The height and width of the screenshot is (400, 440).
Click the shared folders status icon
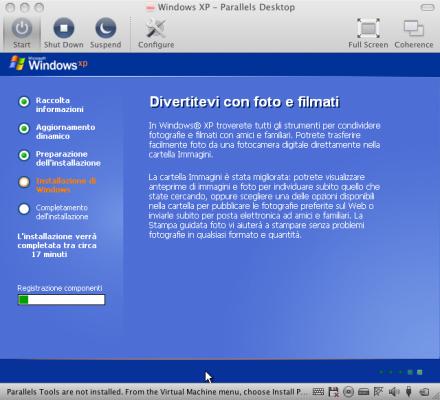click(424, 392)
